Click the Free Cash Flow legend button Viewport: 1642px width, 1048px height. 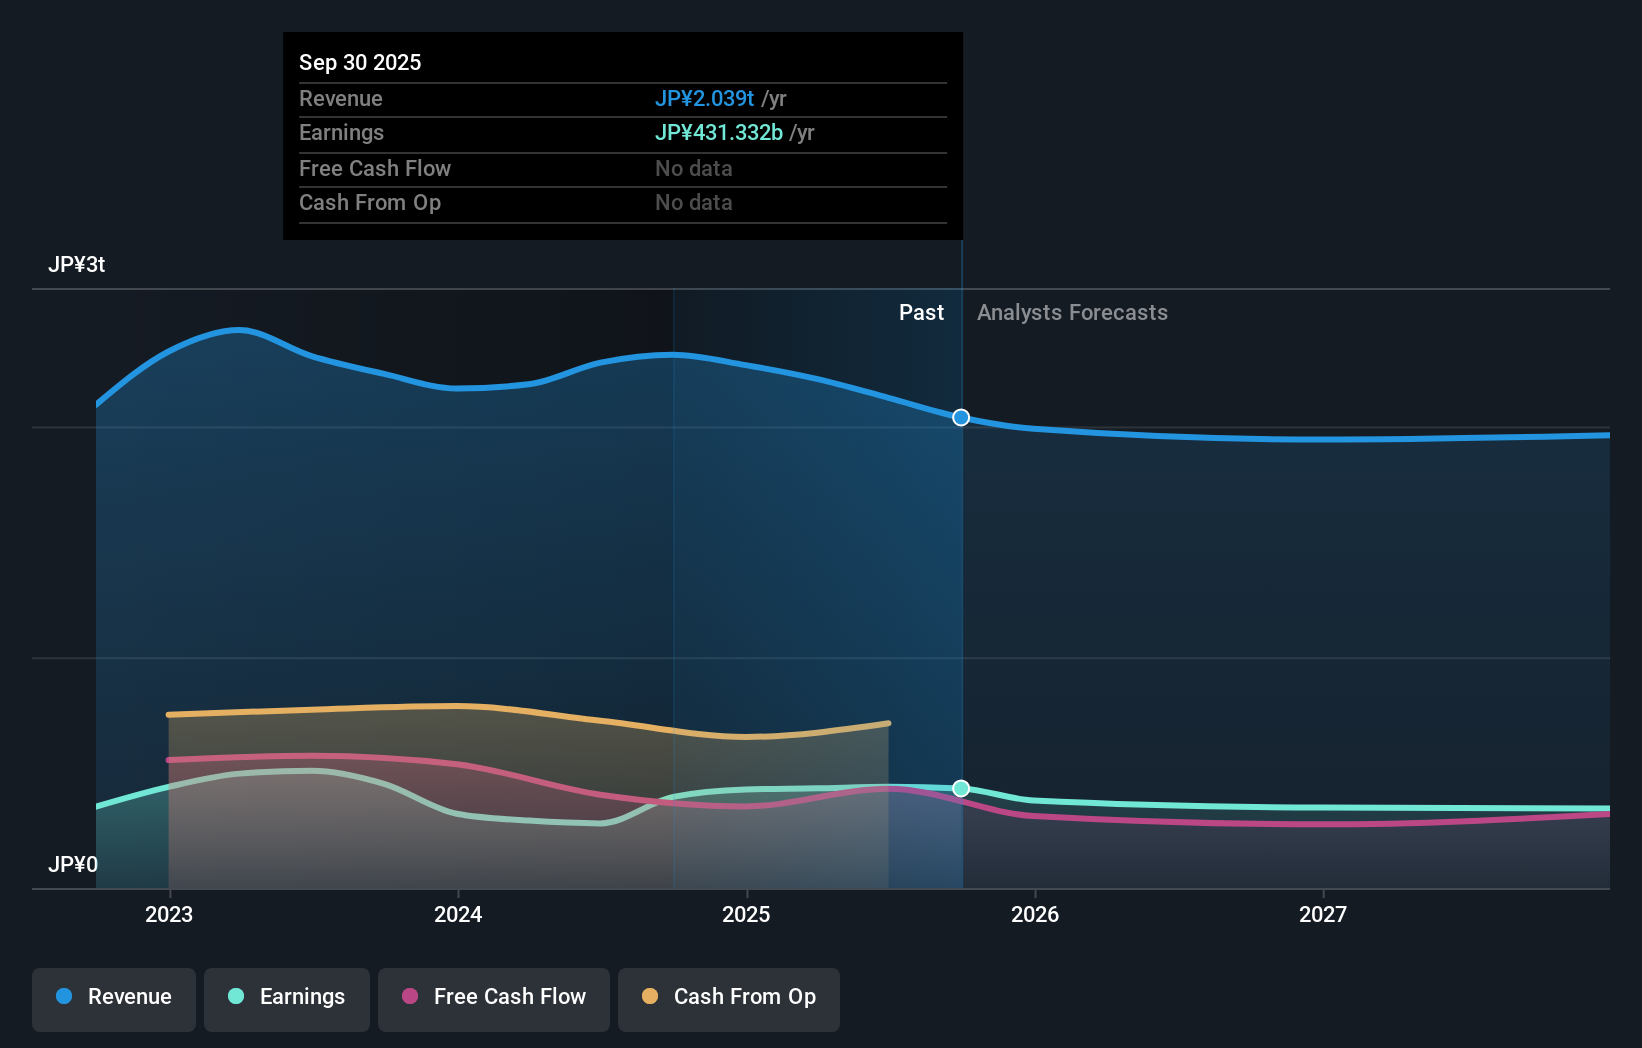click(493, 997)
